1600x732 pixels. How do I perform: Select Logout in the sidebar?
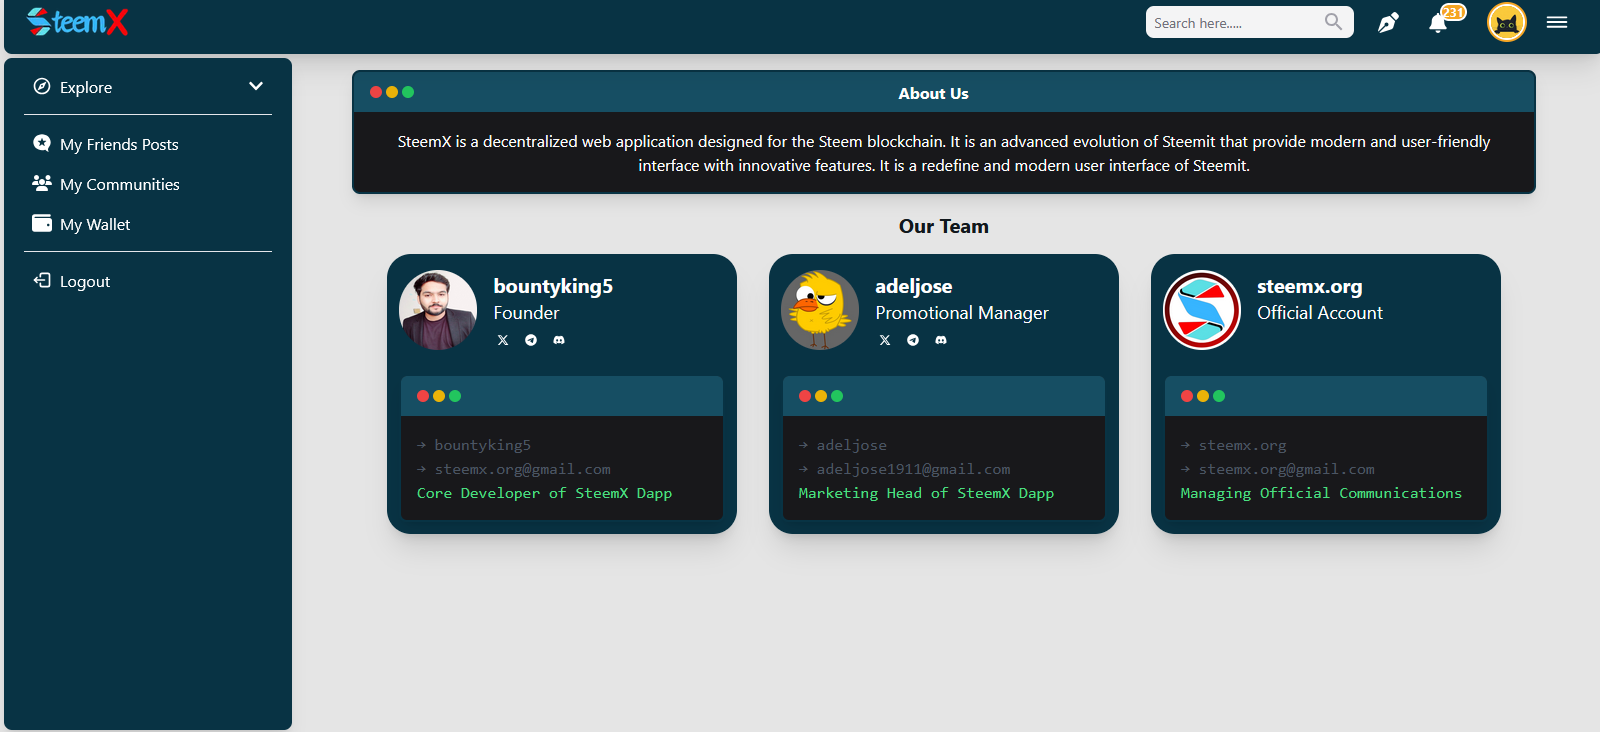85,281
